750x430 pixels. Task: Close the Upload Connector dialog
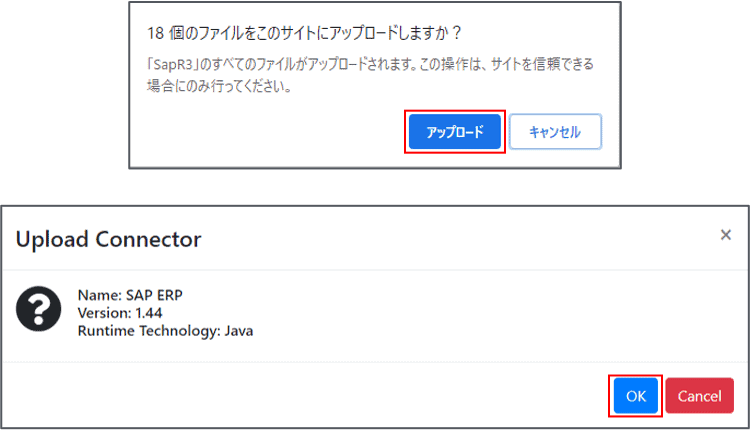point(725,235)
